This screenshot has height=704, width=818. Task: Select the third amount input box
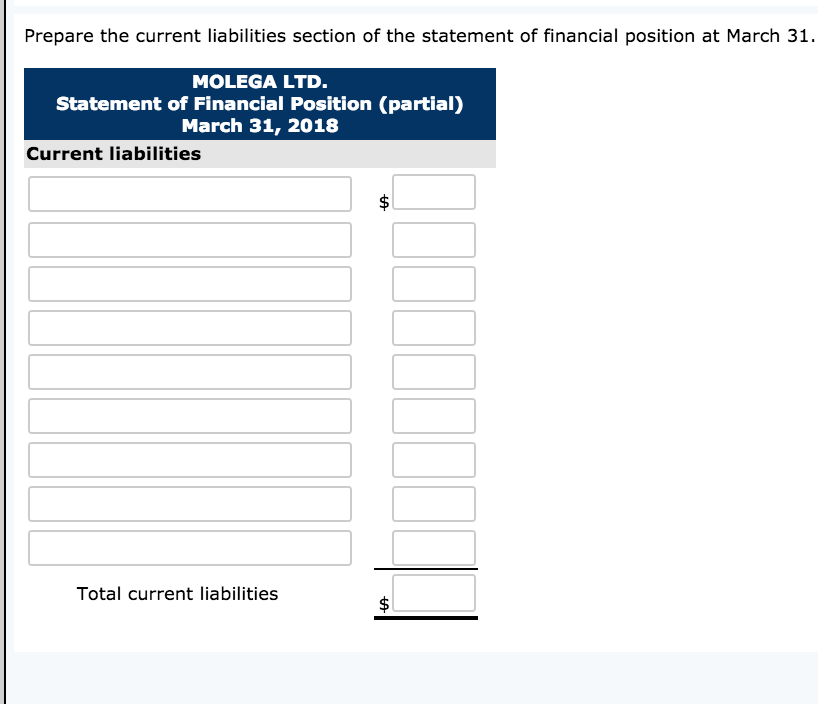(434, 283)
